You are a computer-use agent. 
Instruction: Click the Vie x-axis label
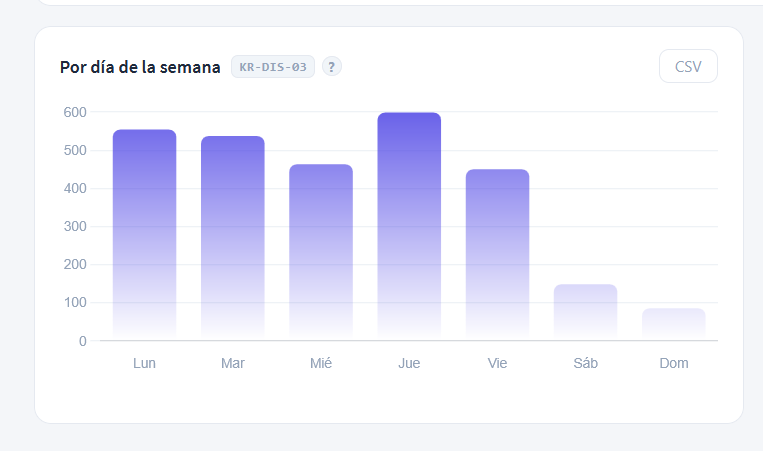(497, 363)
